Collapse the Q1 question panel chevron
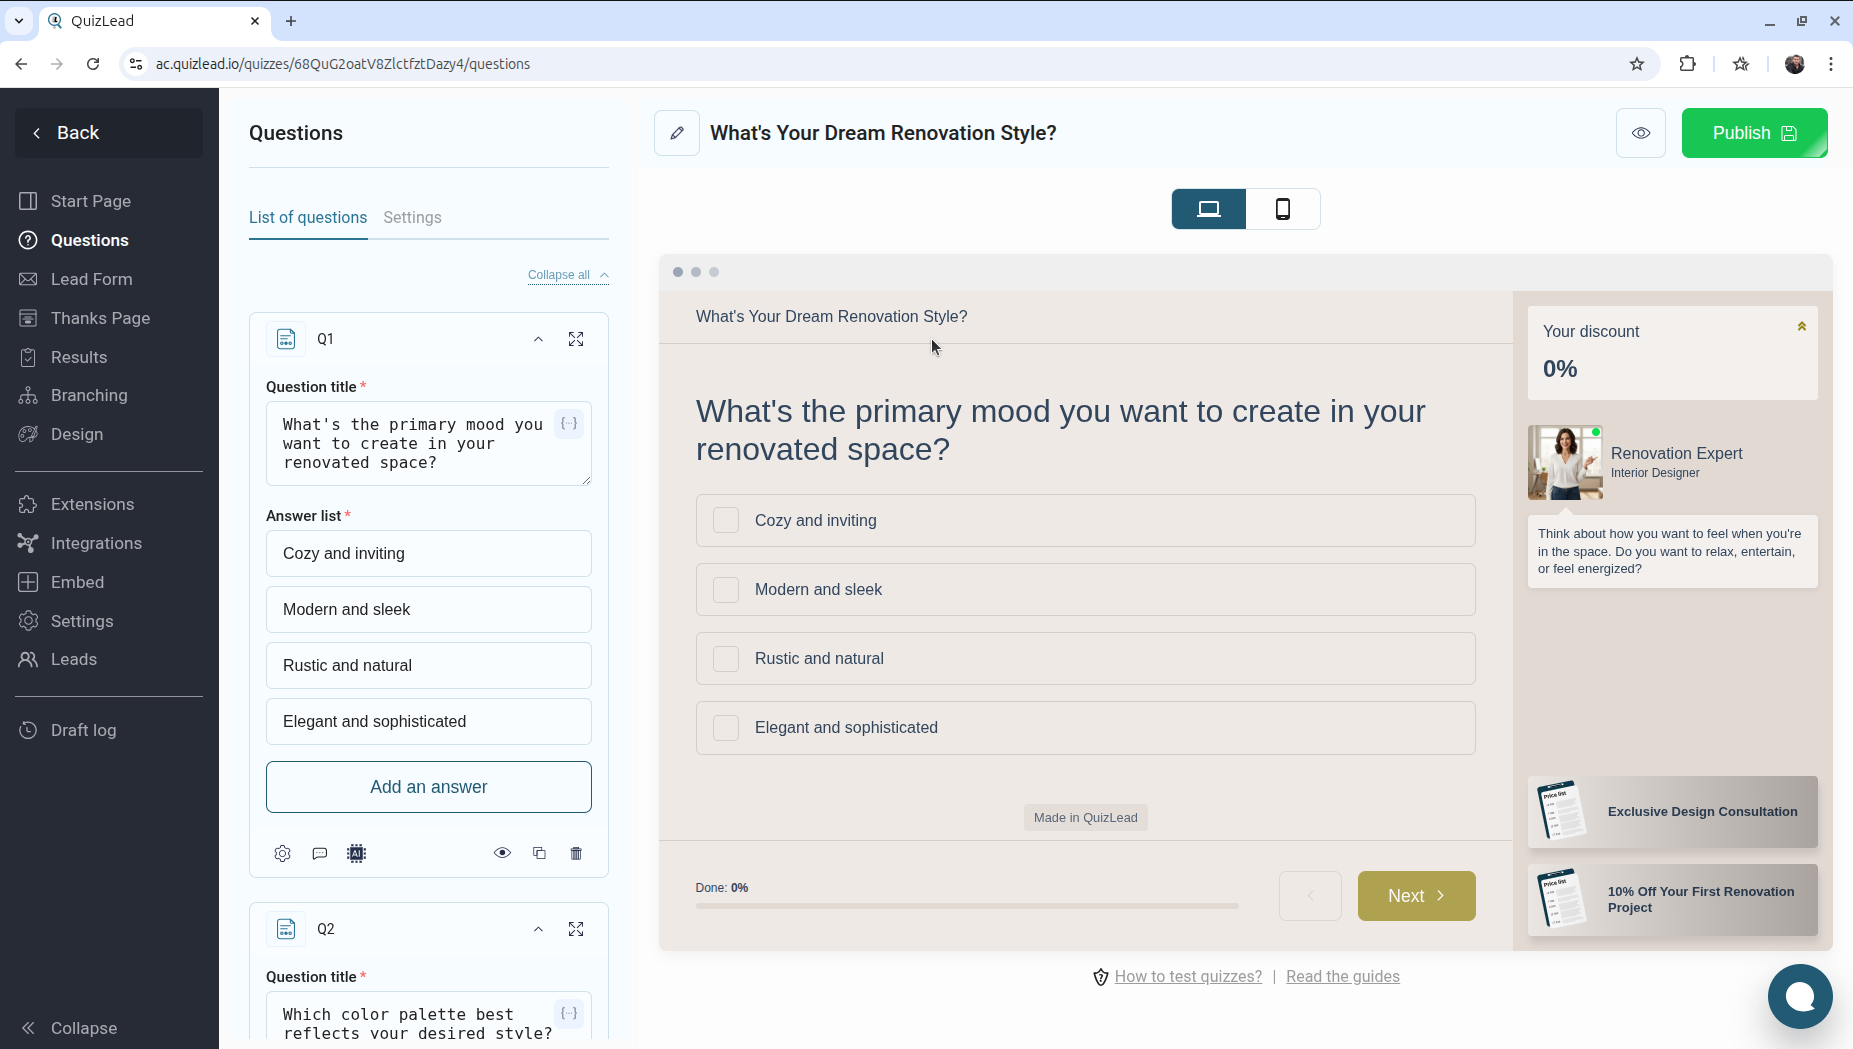This screenshot has width=1853, height=1049. coord(538,339)
